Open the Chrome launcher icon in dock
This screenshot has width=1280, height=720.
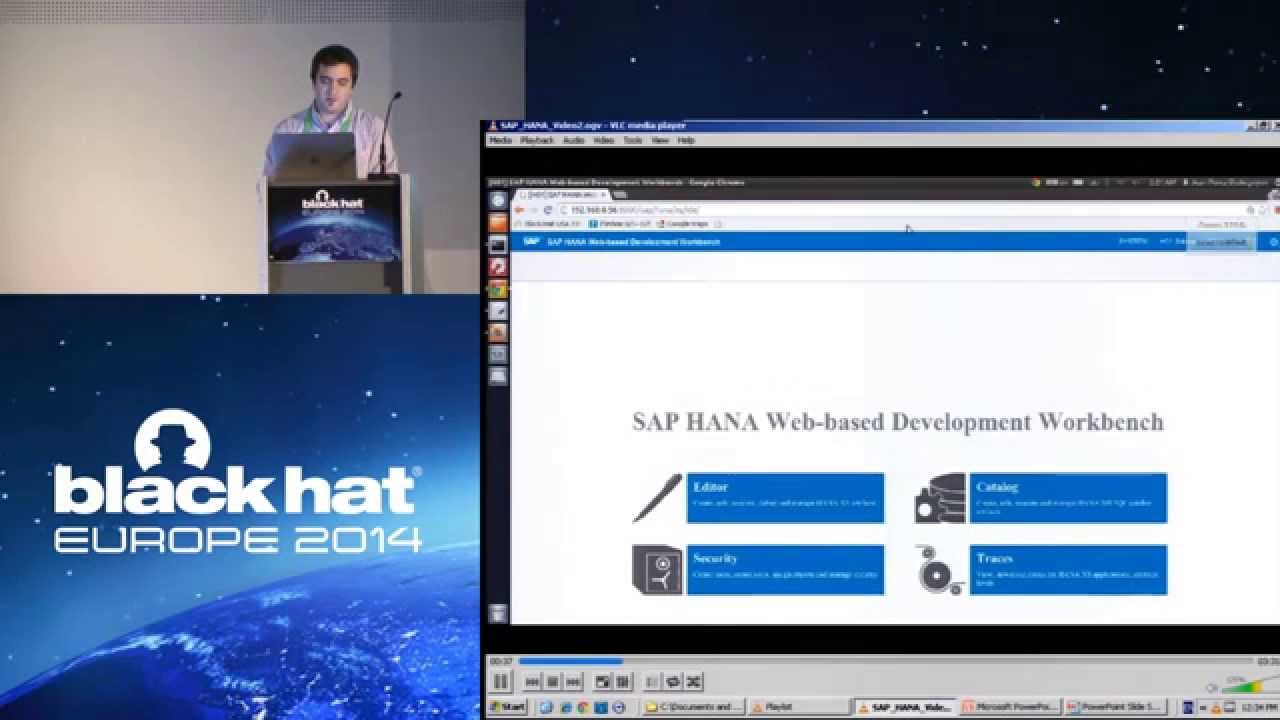pyautogui.click(x=498, y=289)
